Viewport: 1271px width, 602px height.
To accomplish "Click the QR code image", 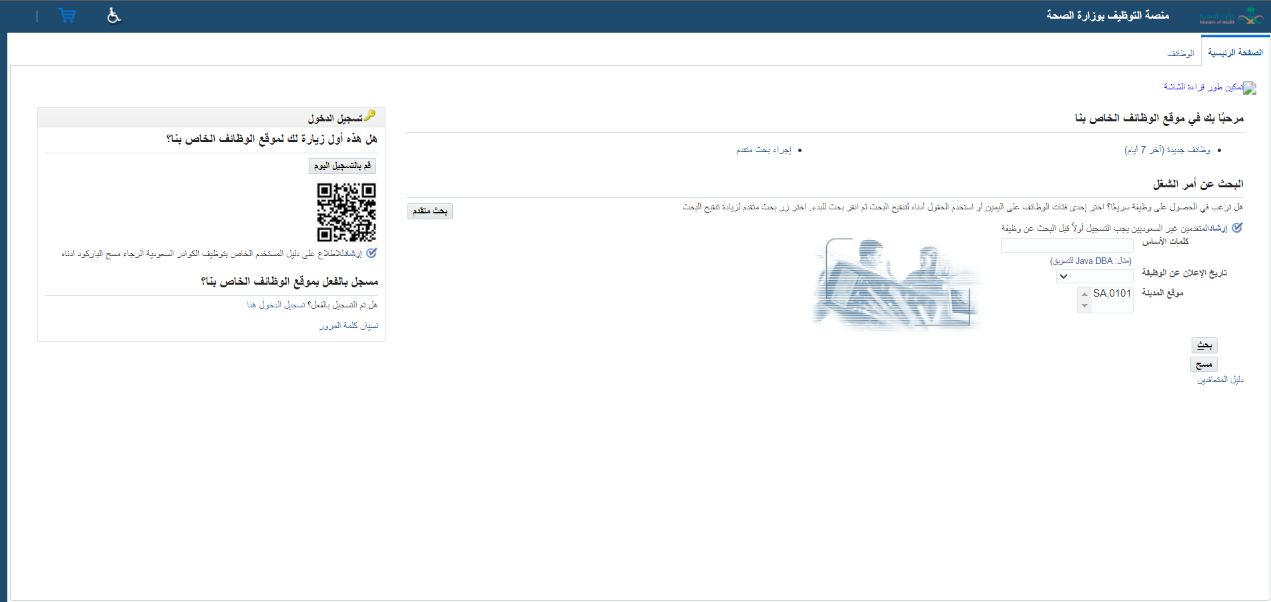I will click(x=346, y=212).
